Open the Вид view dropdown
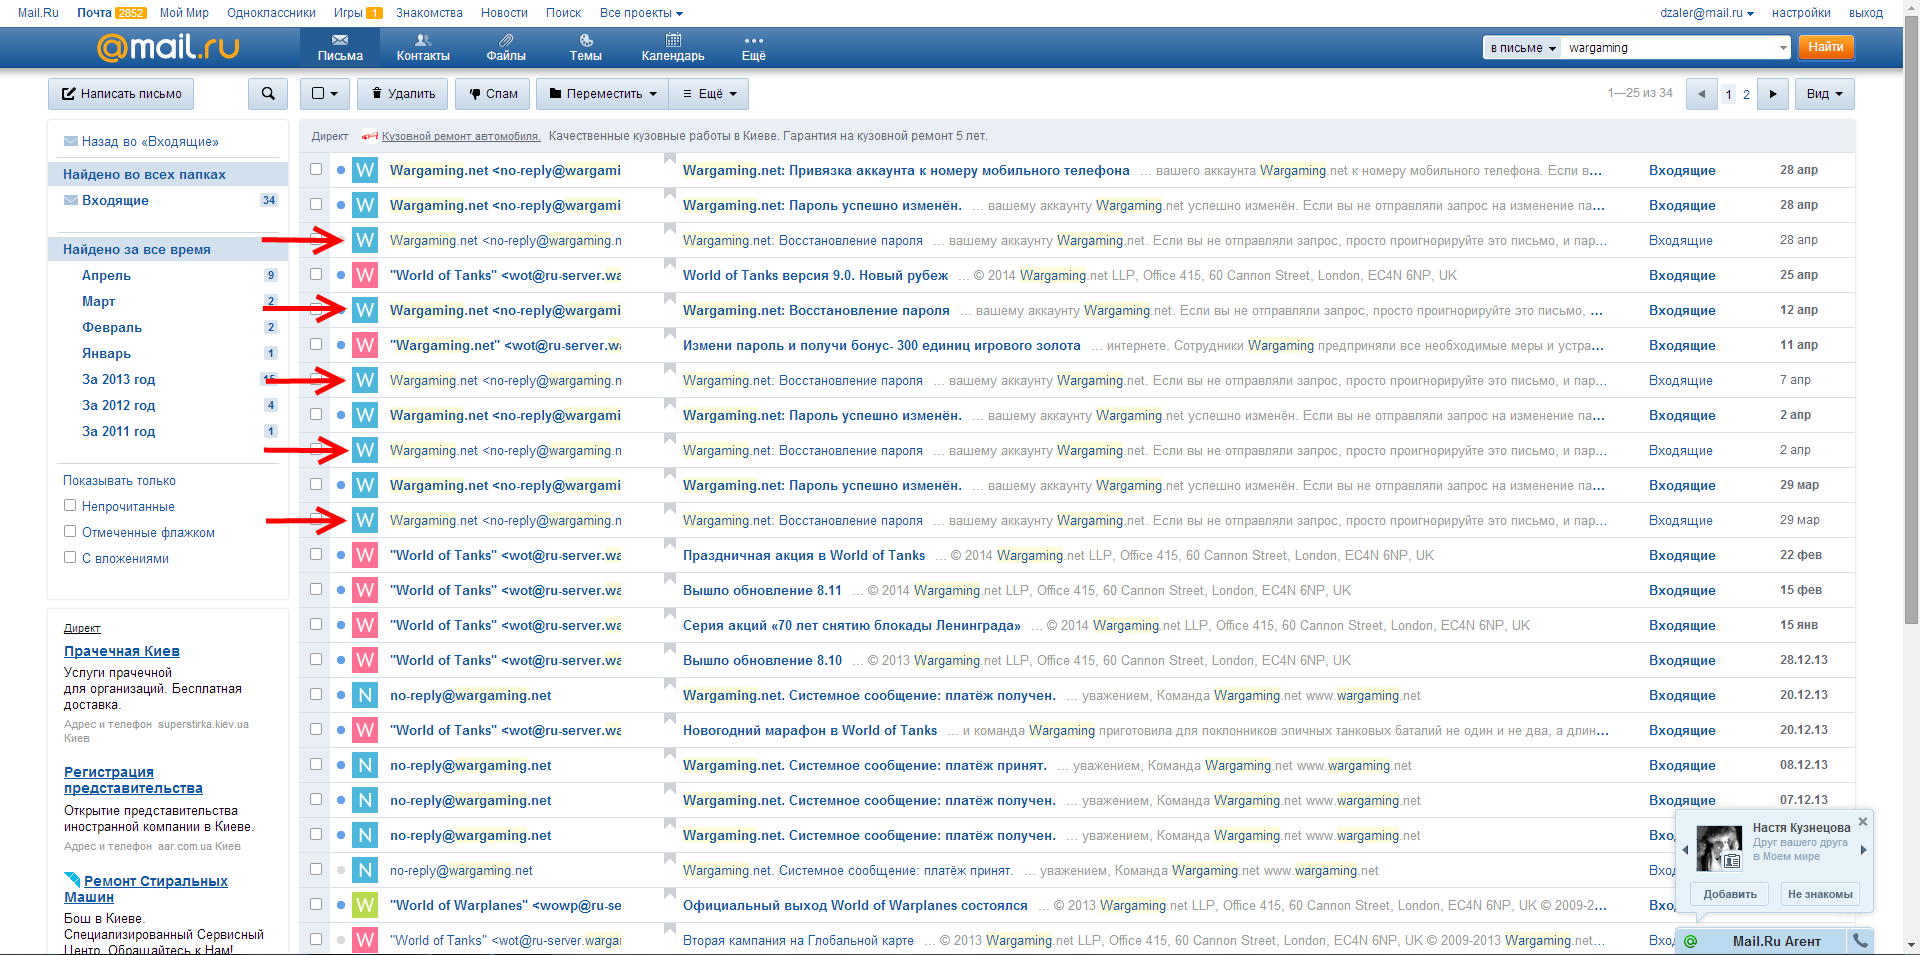Image resolution: width=1920 pixels, height=955 pixels. [1825, 94]
